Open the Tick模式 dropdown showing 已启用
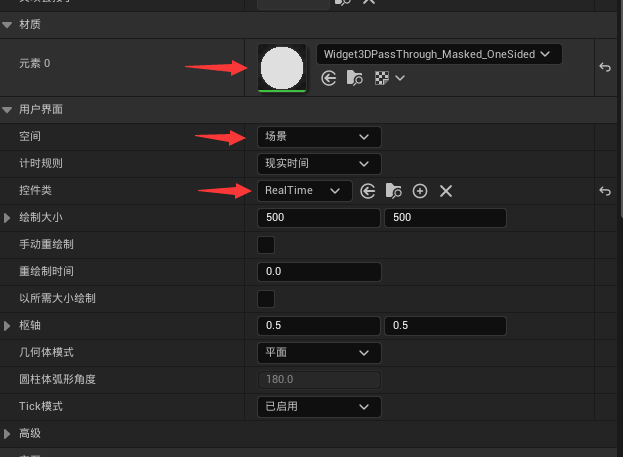This screenshot has width=623, height=457. pos(319,407)
